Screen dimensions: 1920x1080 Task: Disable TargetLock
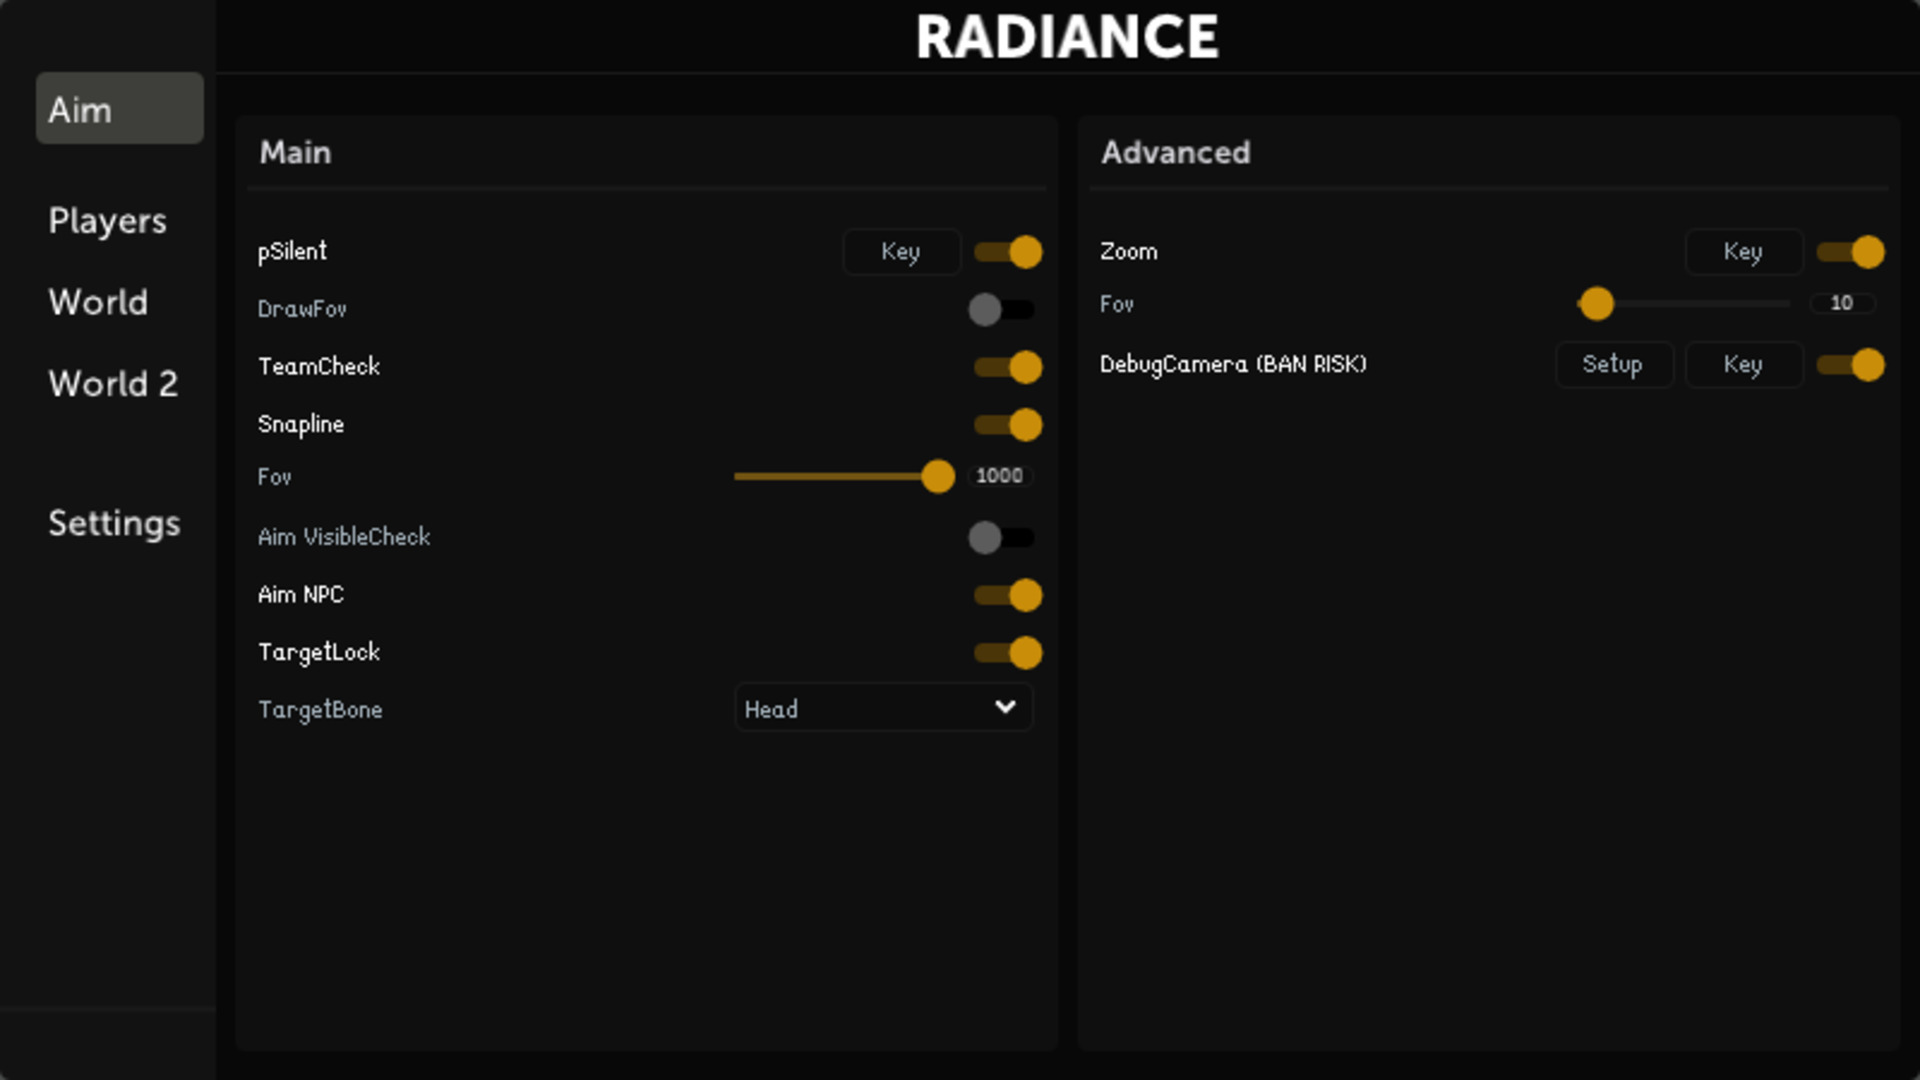pos(1007,652)
